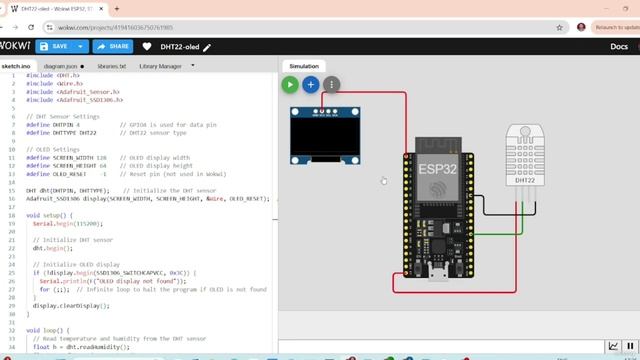Switch to the sketch.ino tab
640x360 pixels.
point(16,66)
